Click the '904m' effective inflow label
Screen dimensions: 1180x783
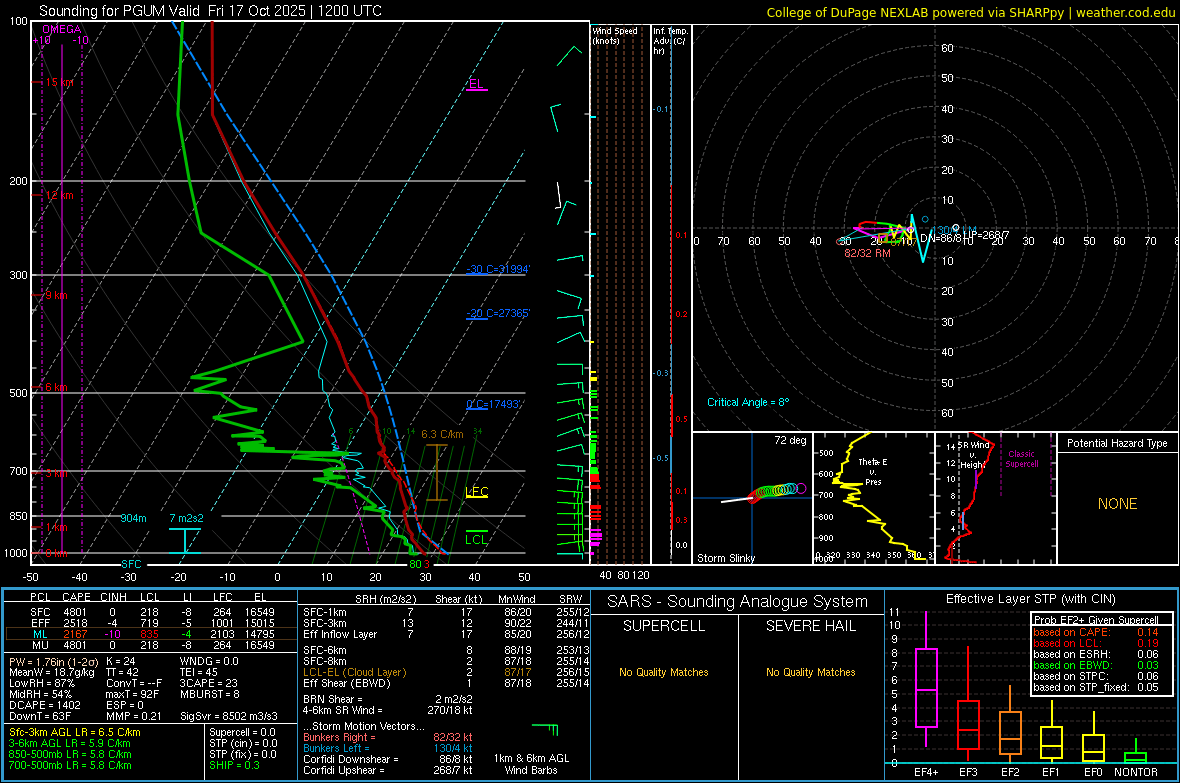tap(133, 518)
